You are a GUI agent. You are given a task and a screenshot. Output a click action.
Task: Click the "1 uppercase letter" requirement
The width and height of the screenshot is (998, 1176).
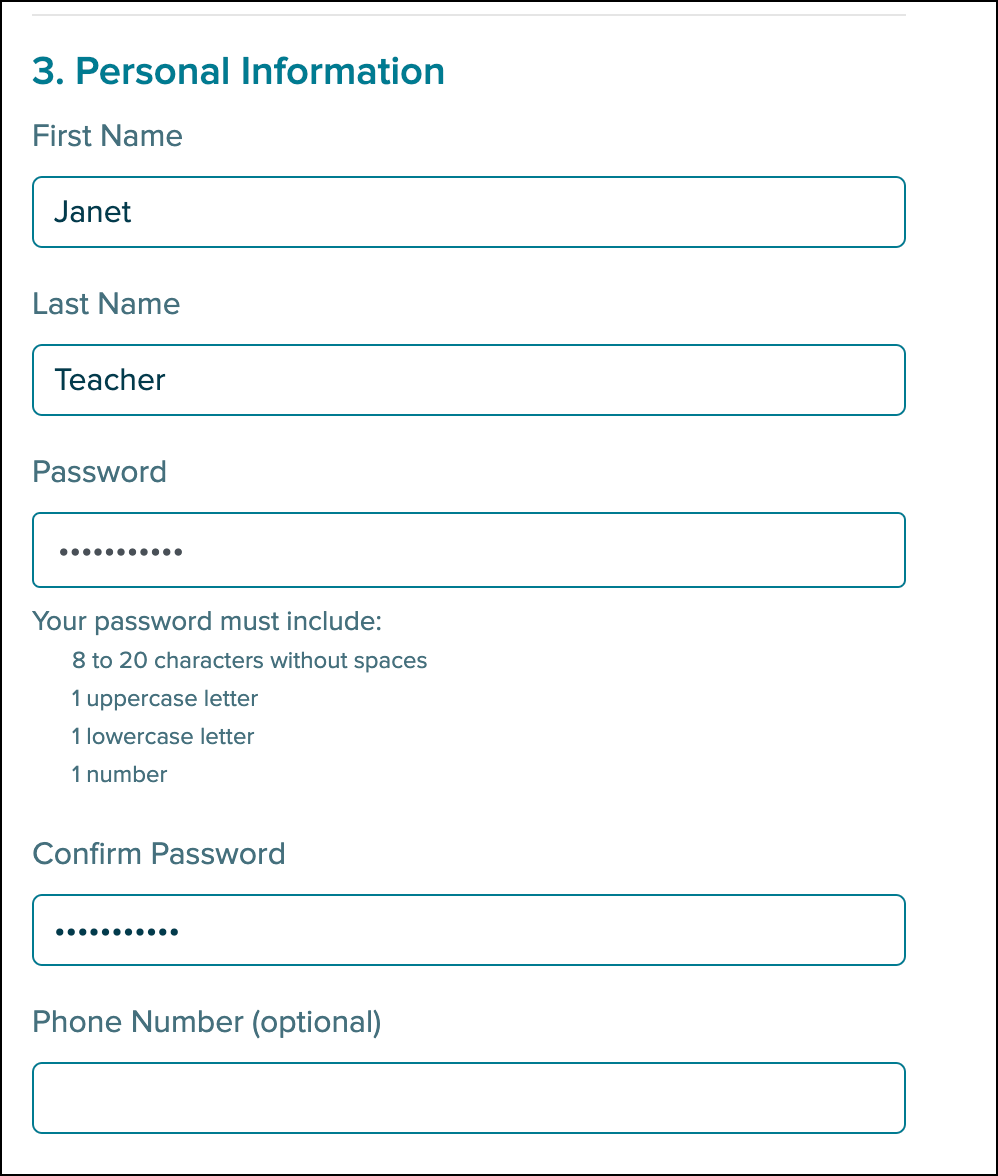pyautogui.click(x=165, y=699)
